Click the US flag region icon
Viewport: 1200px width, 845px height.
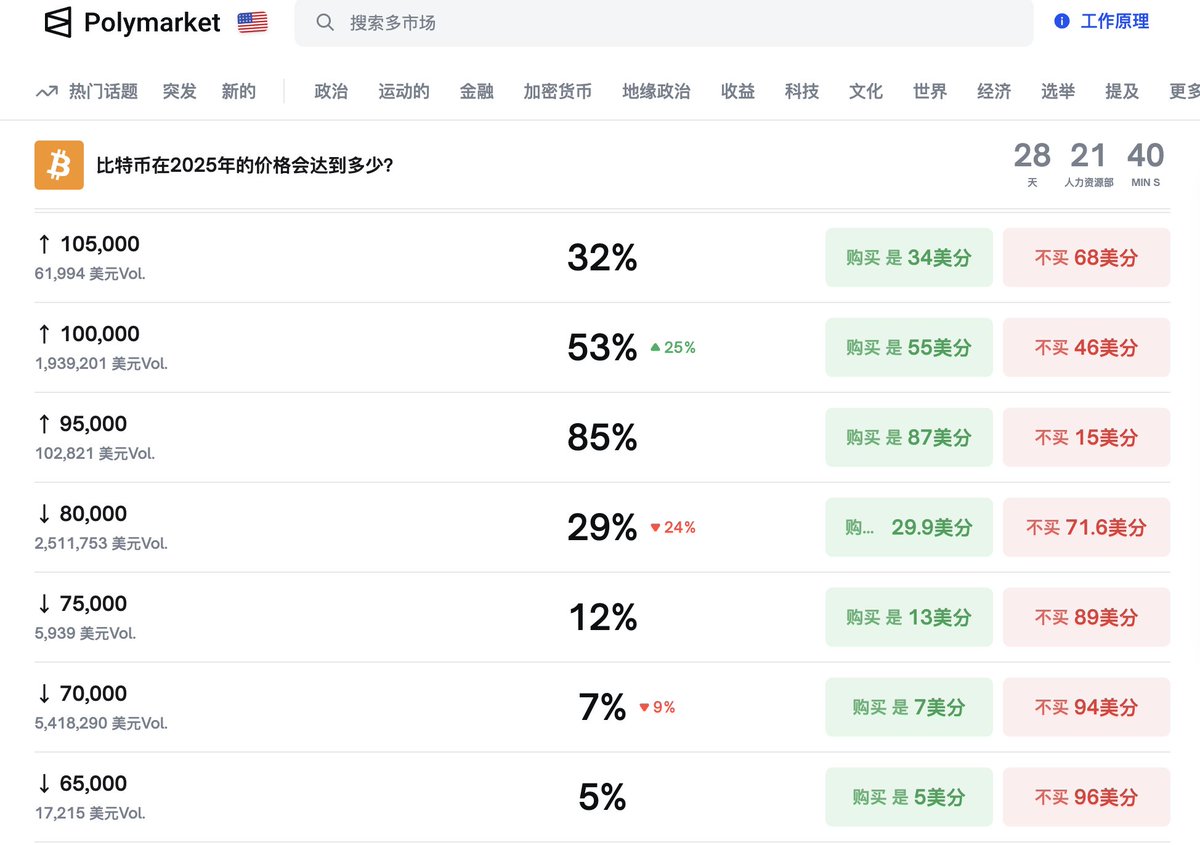pos(252,22)
